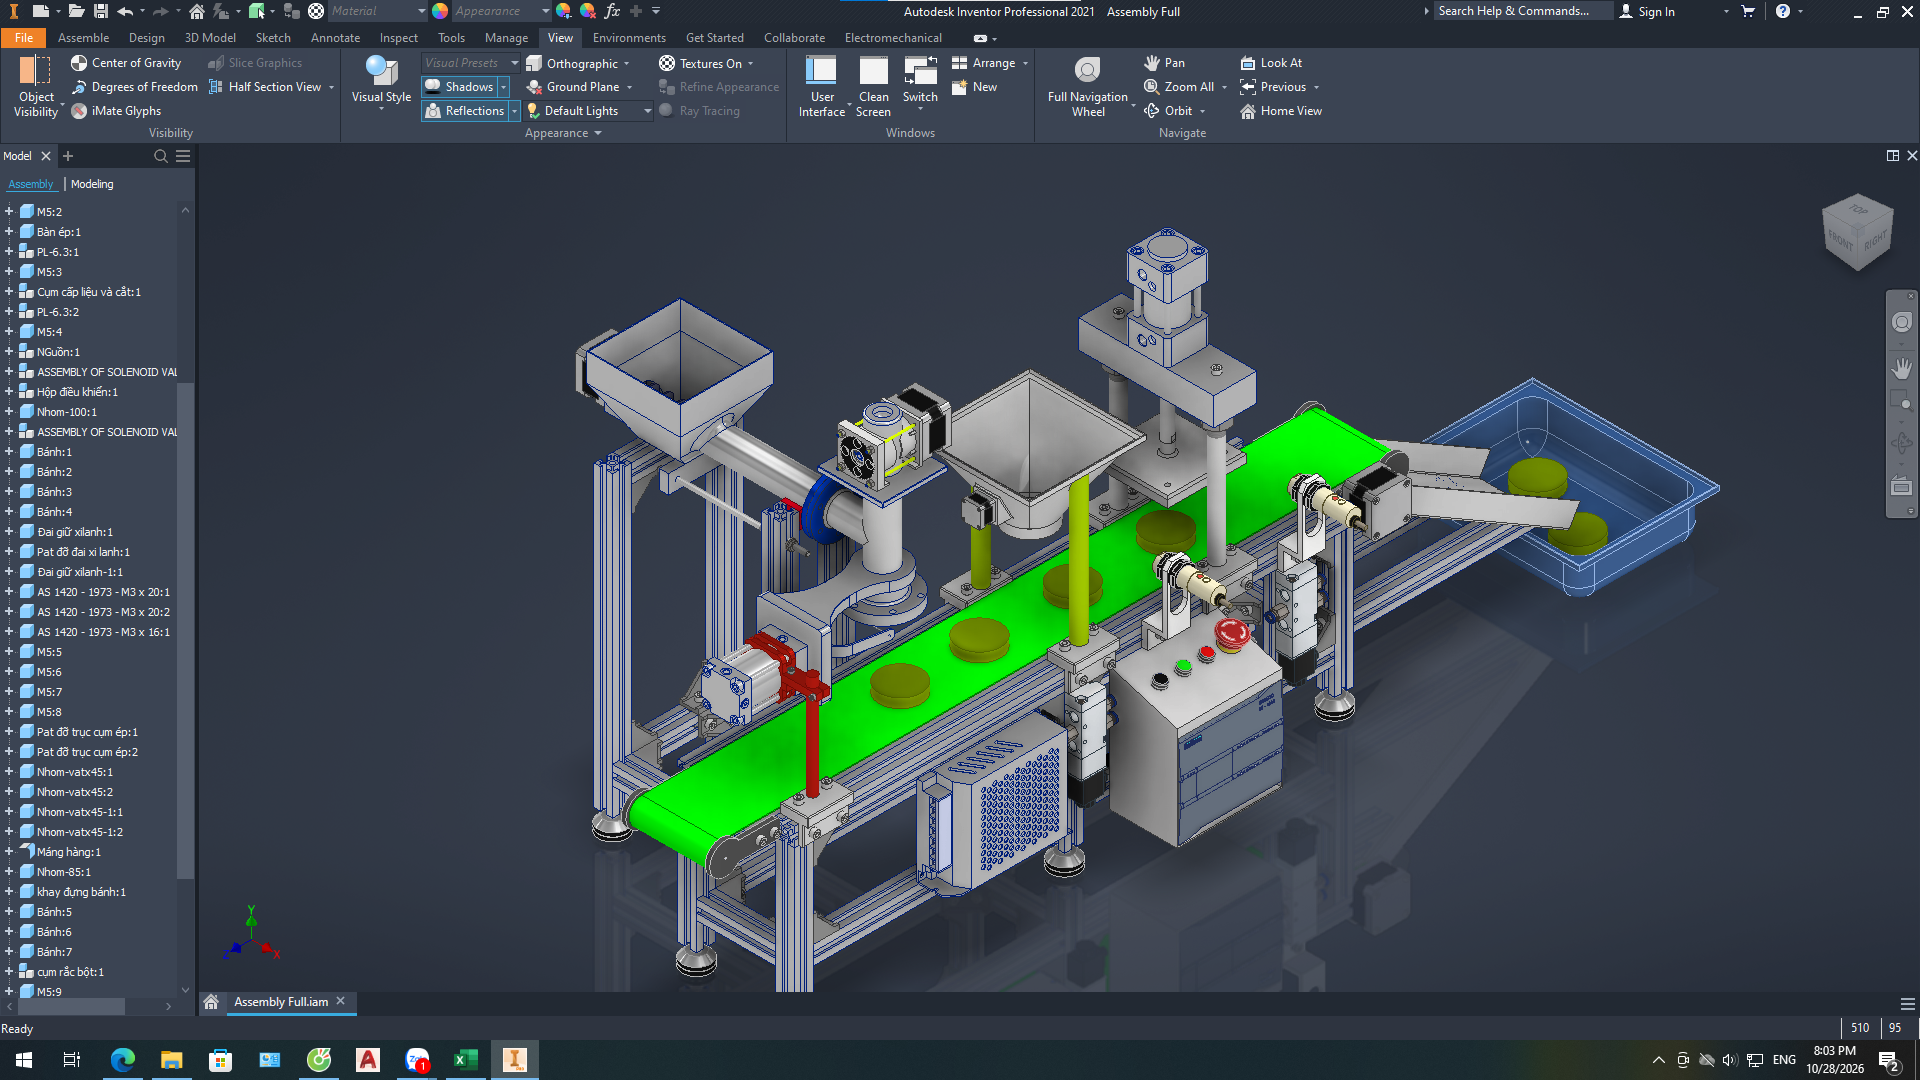Click the Look At tool
This screenshot has width=1920, height=1080.
pos(1271,63)
